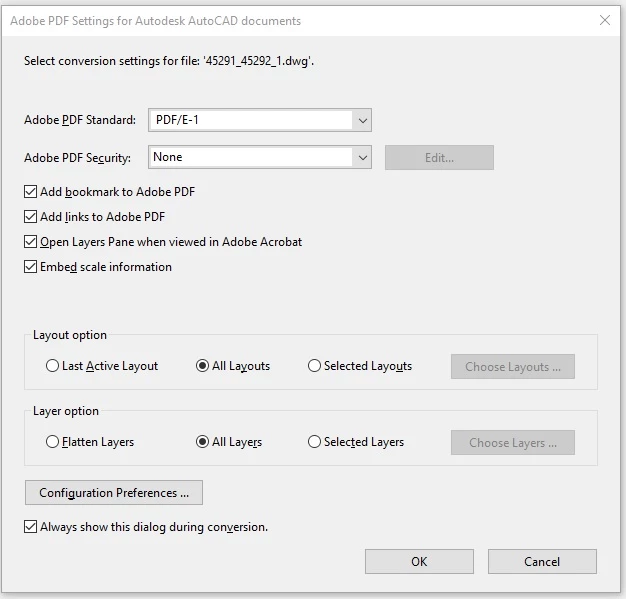The height and width of the screenshot is (599, 626).
Task: Choose Selected Layouts radio option
Action: [314, 366]
